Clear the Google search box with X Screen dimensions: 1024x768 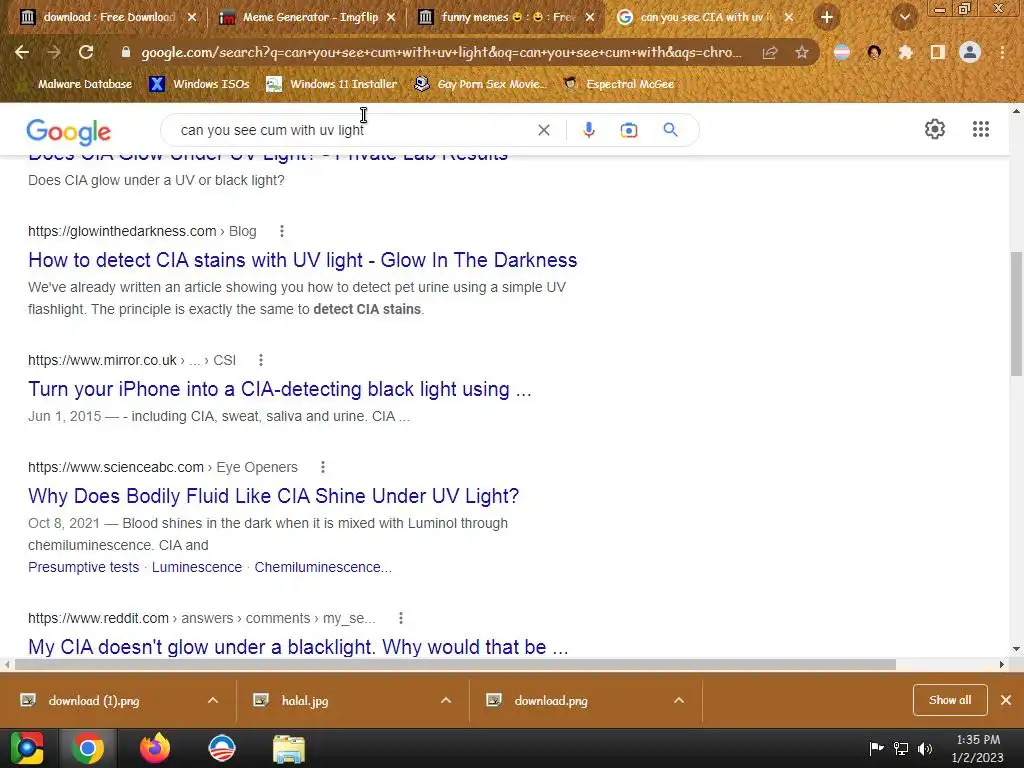(543, 130)
